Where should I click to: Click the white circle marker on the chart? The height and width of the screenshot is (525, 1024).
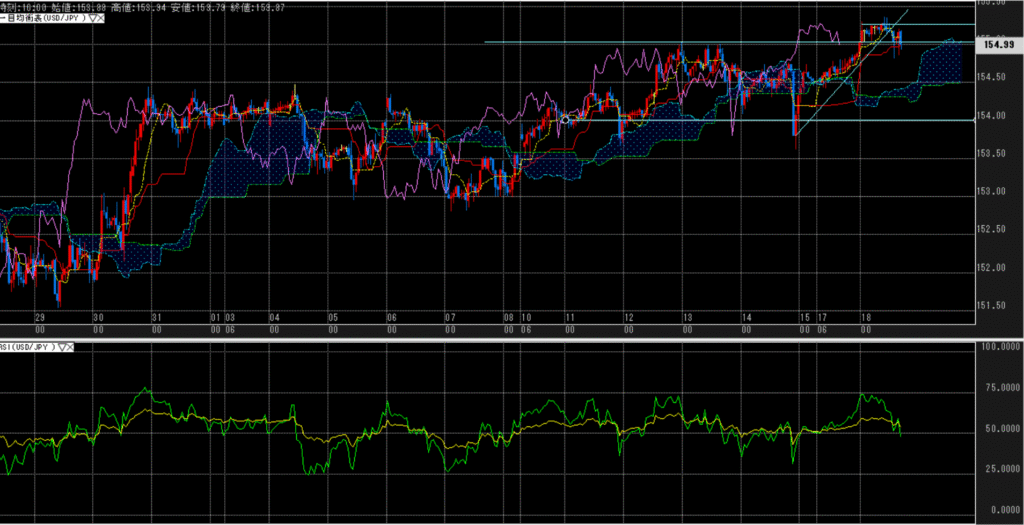coord(566,119)
